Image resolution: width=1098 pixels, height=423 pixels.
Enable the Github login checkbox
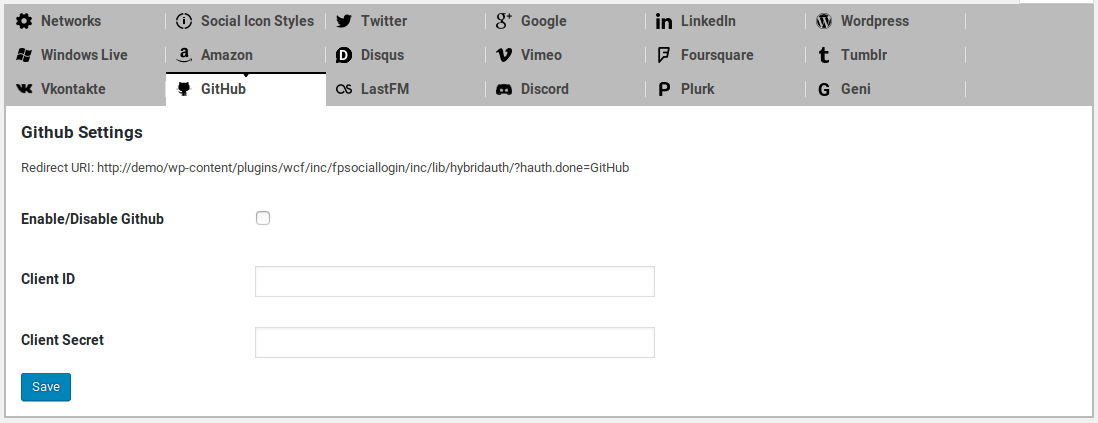coord(263,218)
